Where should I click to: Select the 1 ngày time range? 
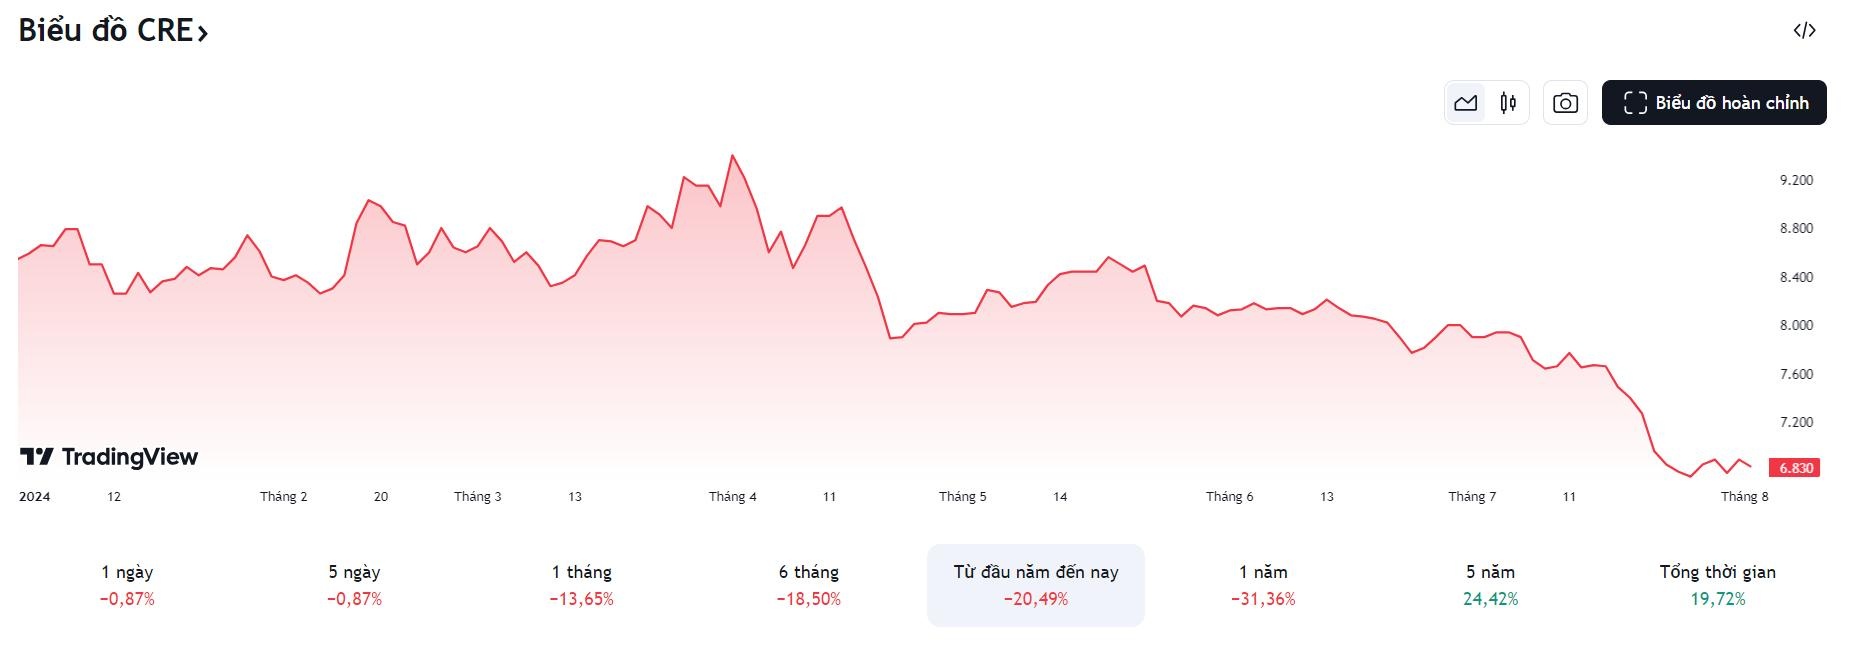click(x=127, y=585)
